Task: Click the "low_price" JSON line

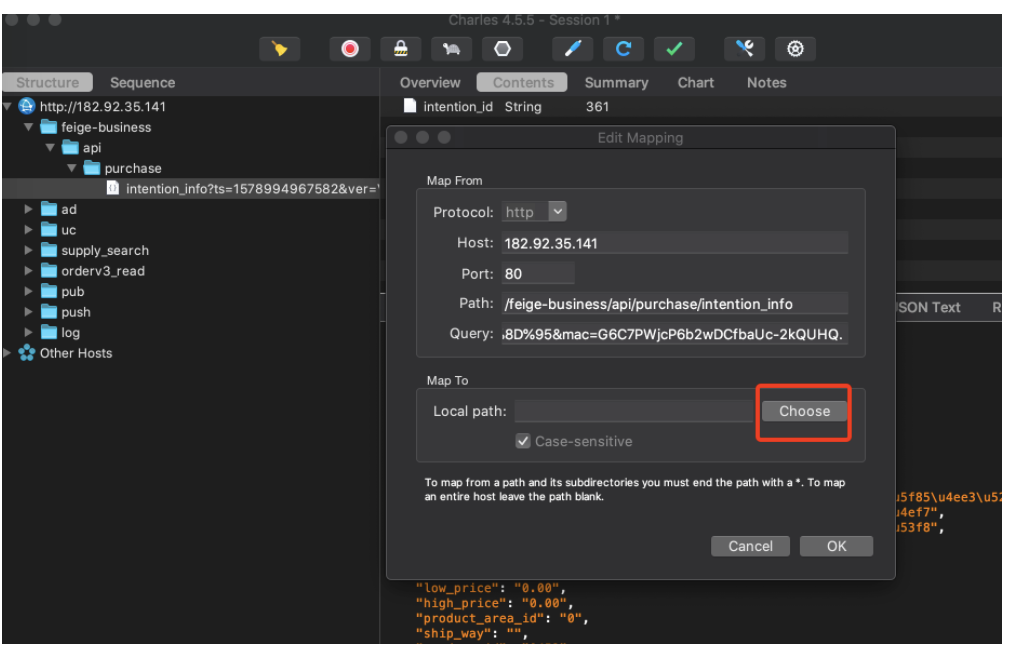Action: pos(491,588)
